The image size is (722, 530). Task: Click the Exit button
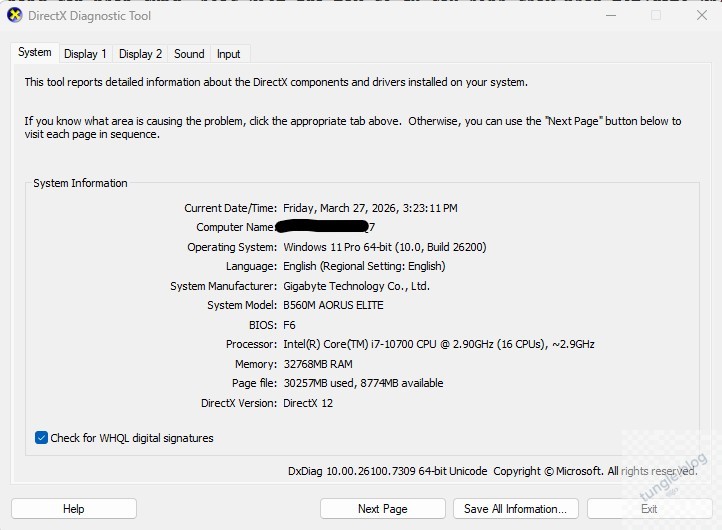tap(649, 509)
